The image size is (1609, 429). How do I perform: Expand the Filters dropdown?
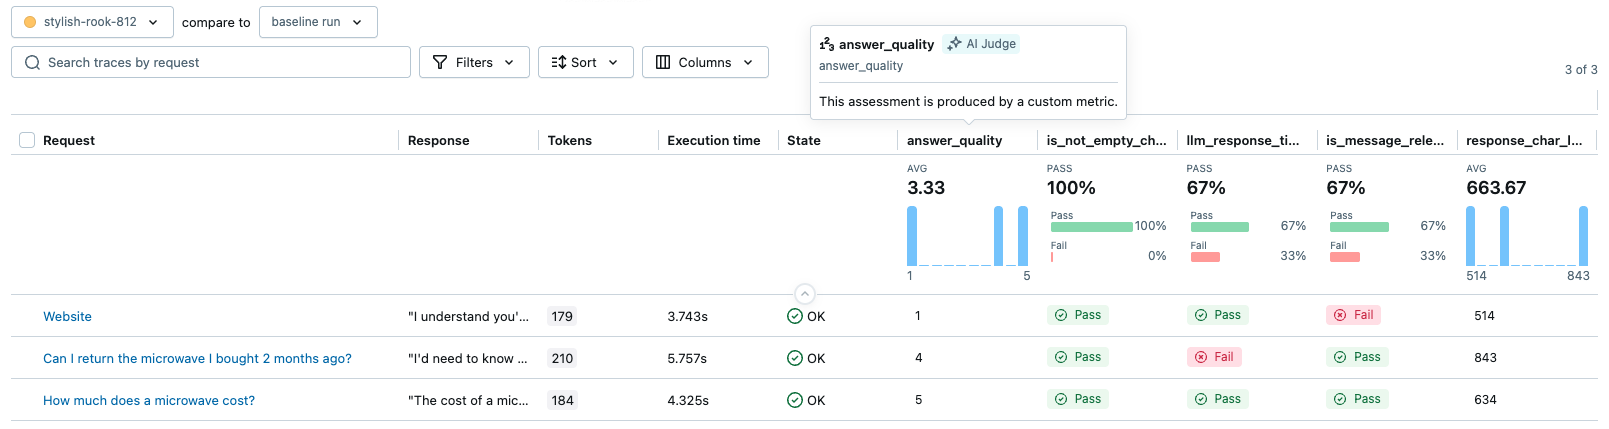click(474, 62)
